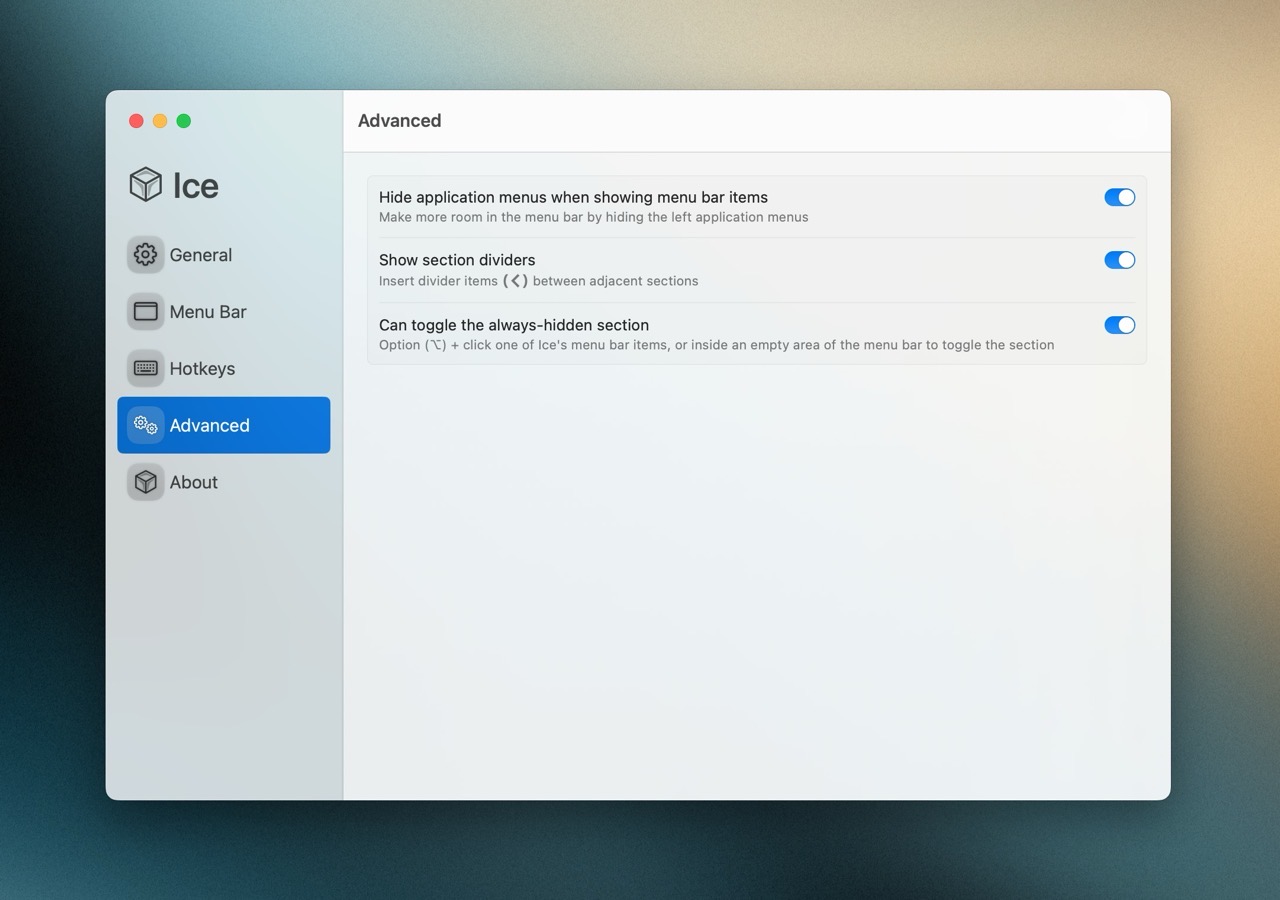Minimize the Ice window with yellow button
Screen dimensions: 1280x900
tap(160, 121)
